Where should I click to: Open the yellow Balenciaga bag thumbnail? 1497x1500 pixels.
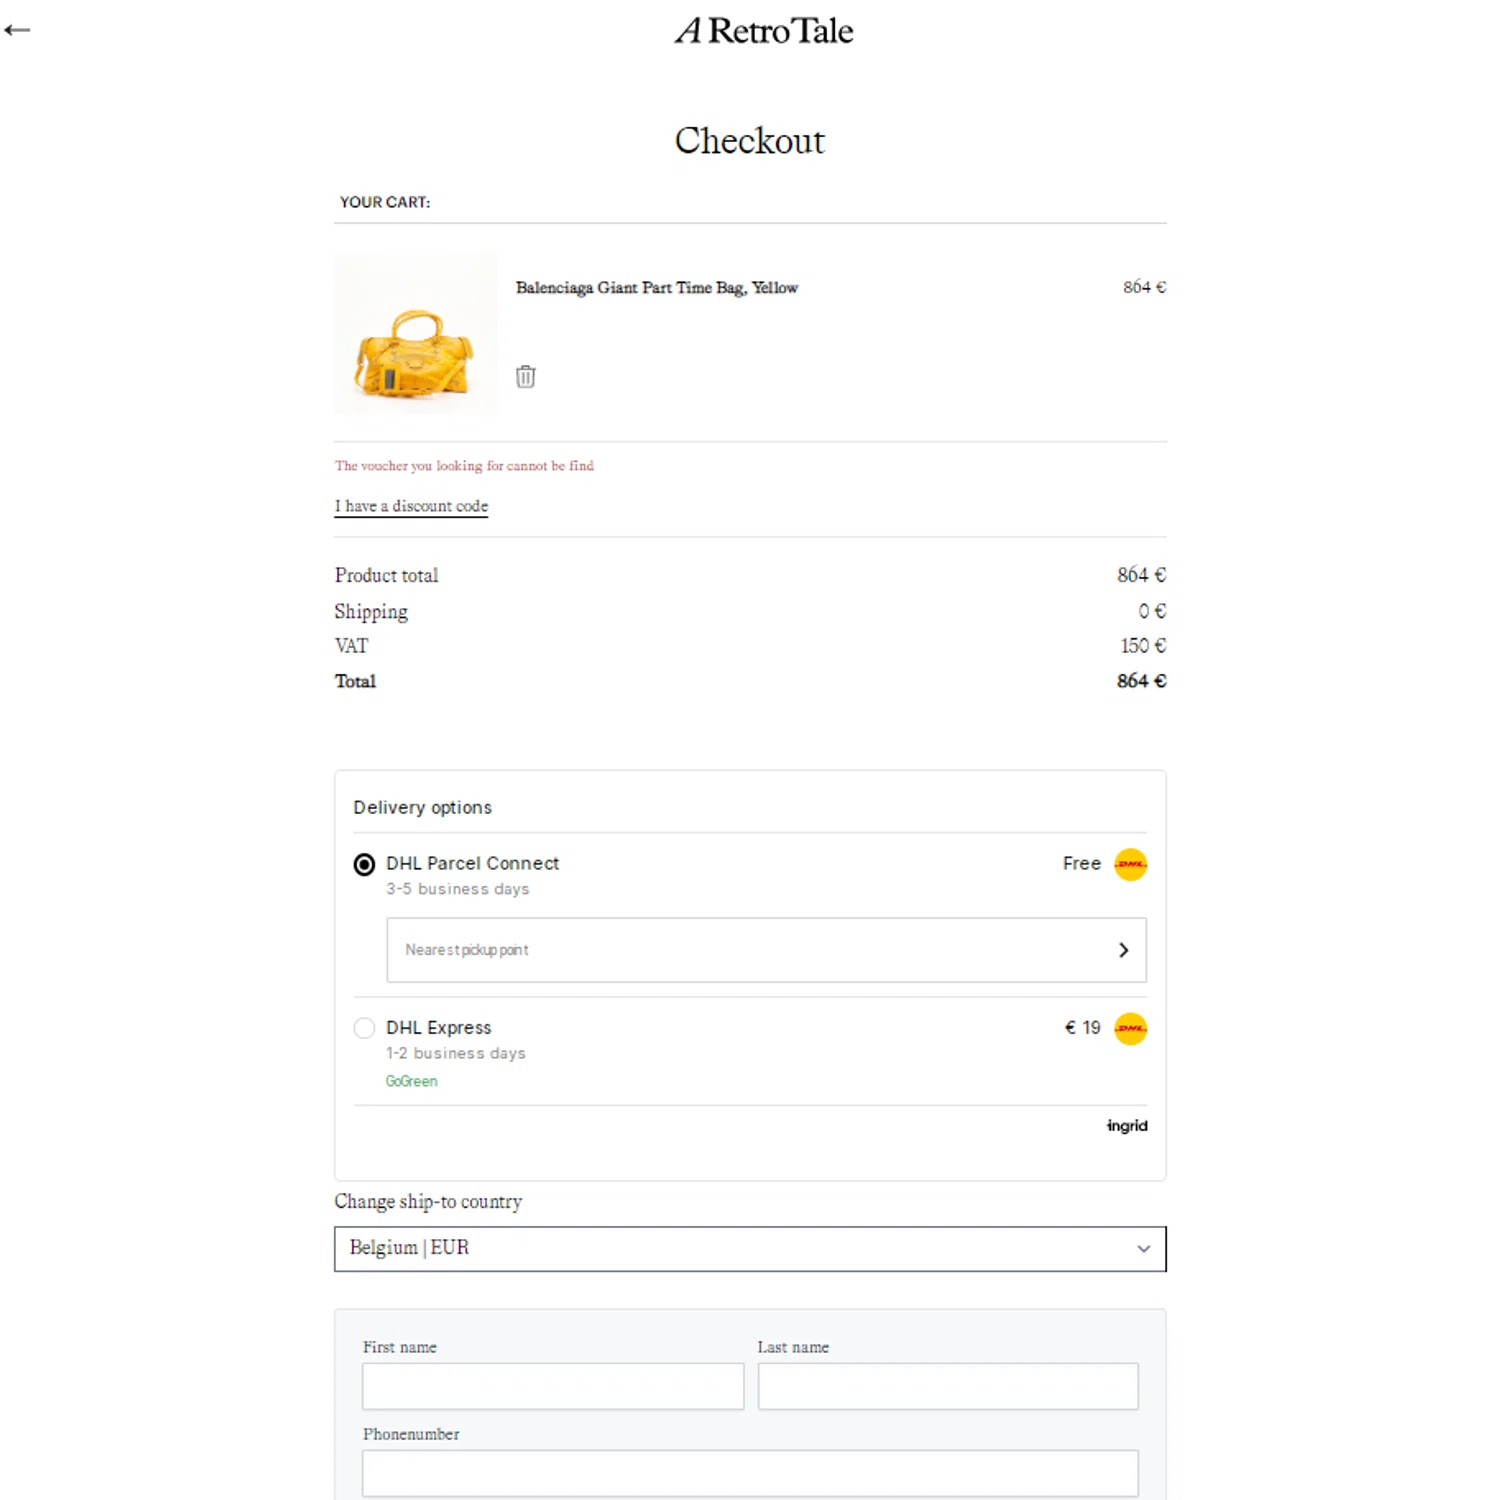pos(415,334)
